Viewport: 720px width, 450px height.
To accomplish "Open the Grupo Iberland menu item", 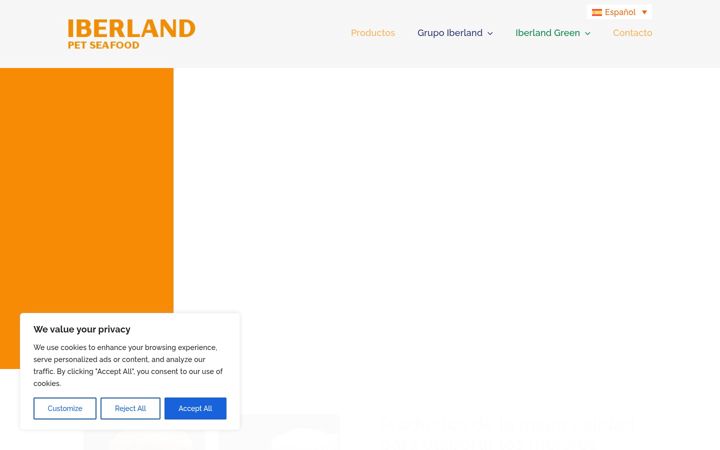I will point(450,33).
